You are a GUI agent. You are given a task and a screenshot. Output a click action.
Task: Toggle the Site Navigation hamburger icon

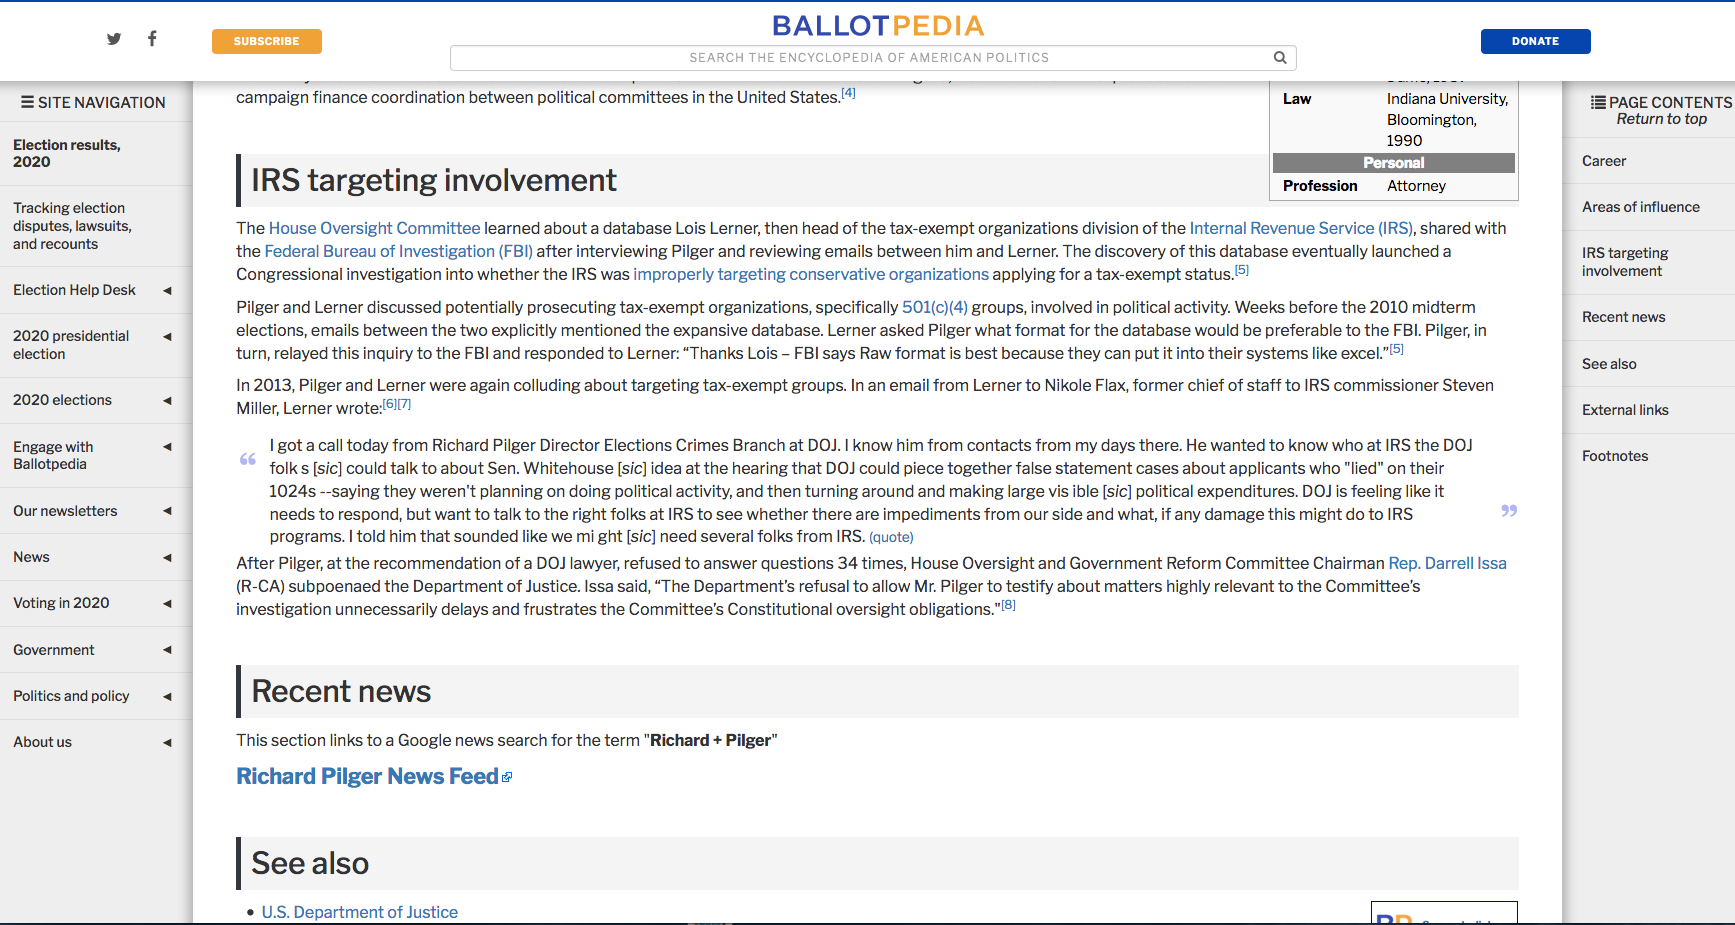coord(28,102)
